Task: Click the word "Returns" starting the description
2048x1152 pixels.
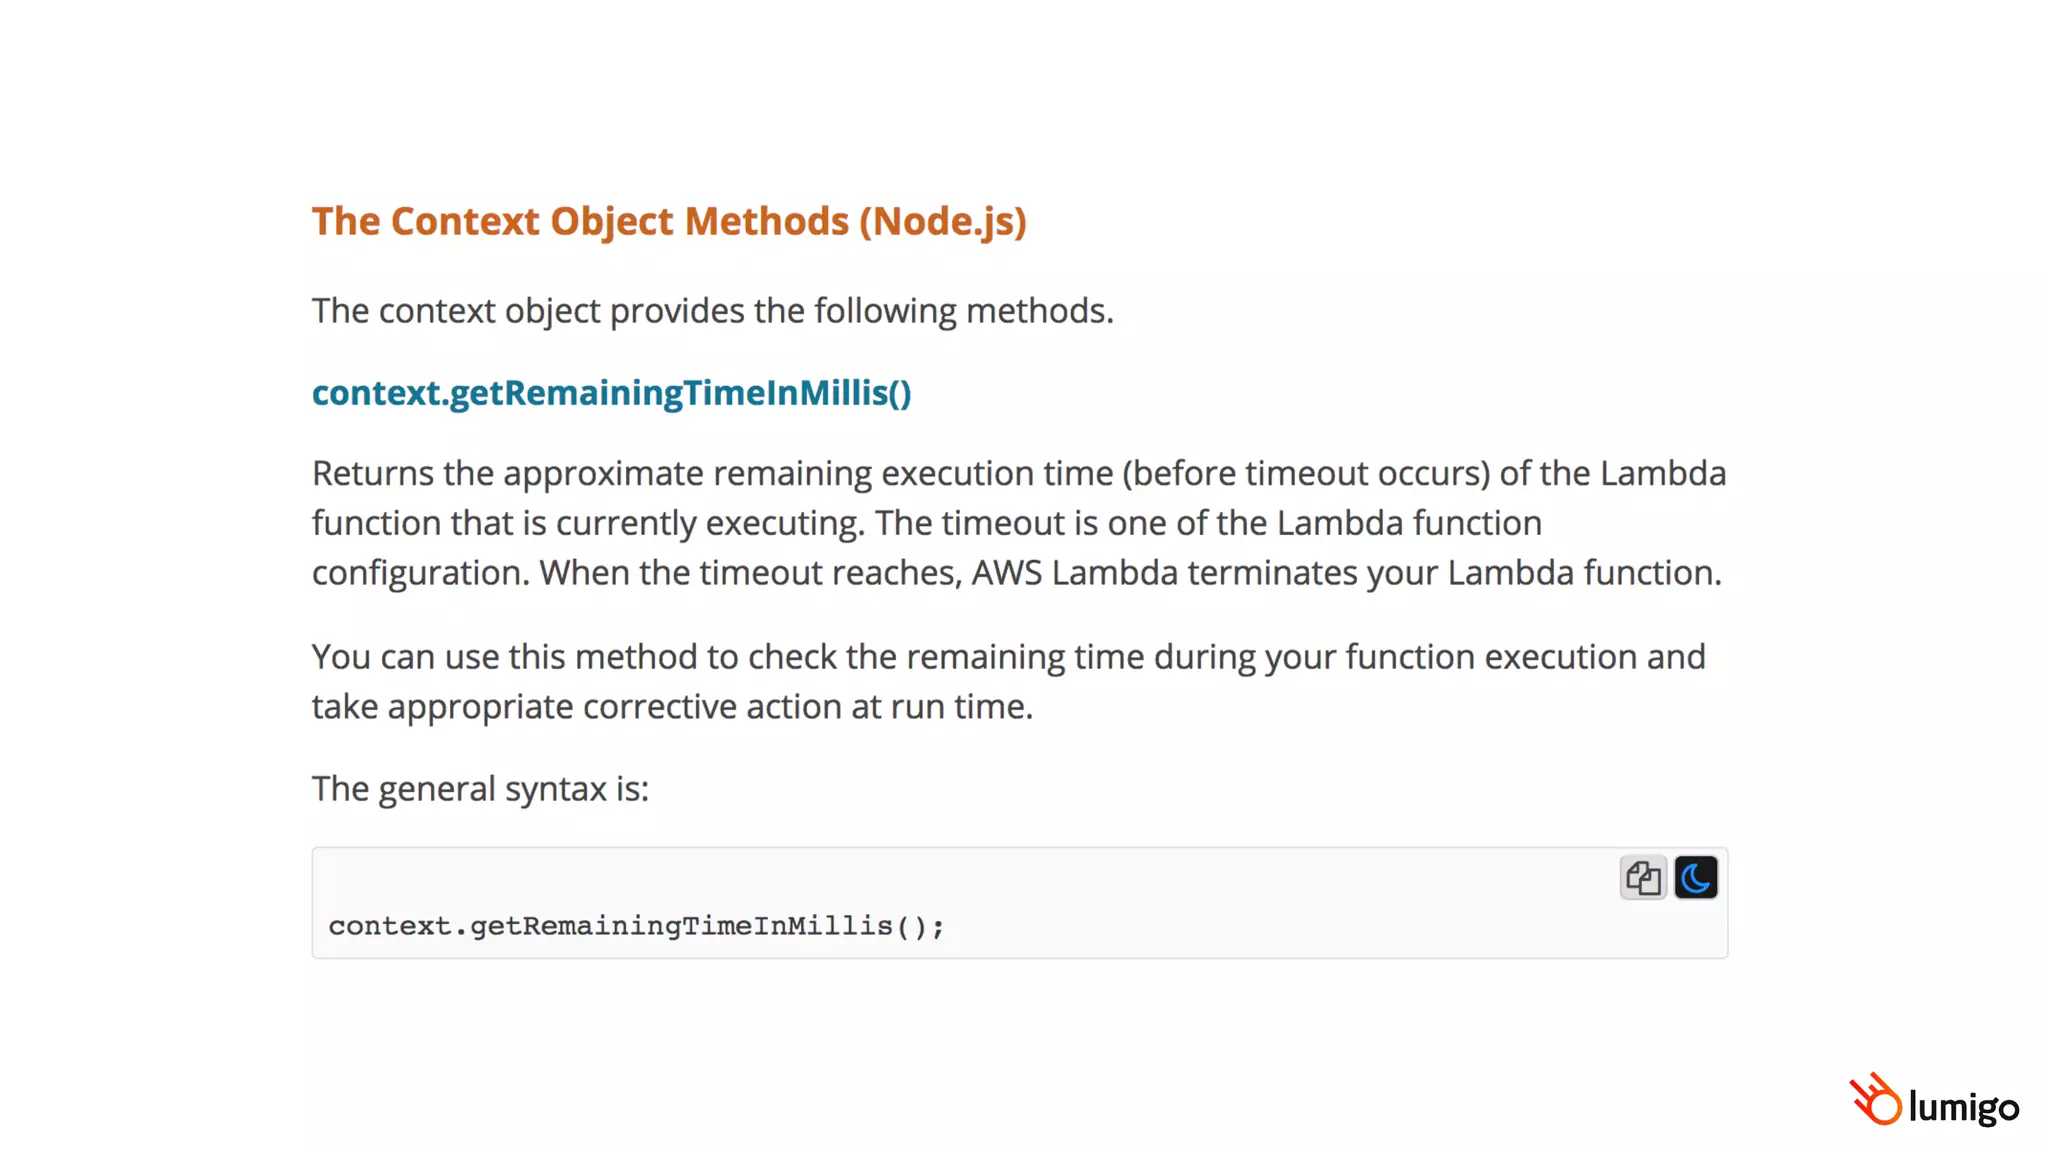Action: tap(373, 473)
